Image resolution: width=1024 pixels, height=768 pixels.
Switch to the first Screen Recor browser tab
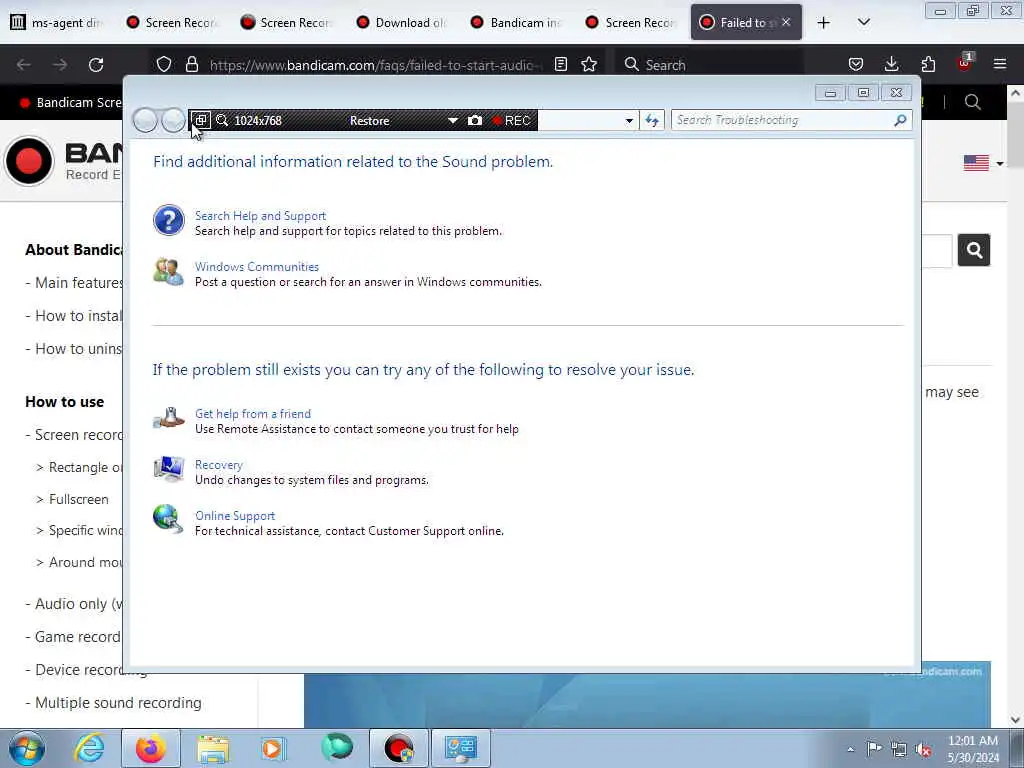[x=172, y=22]
